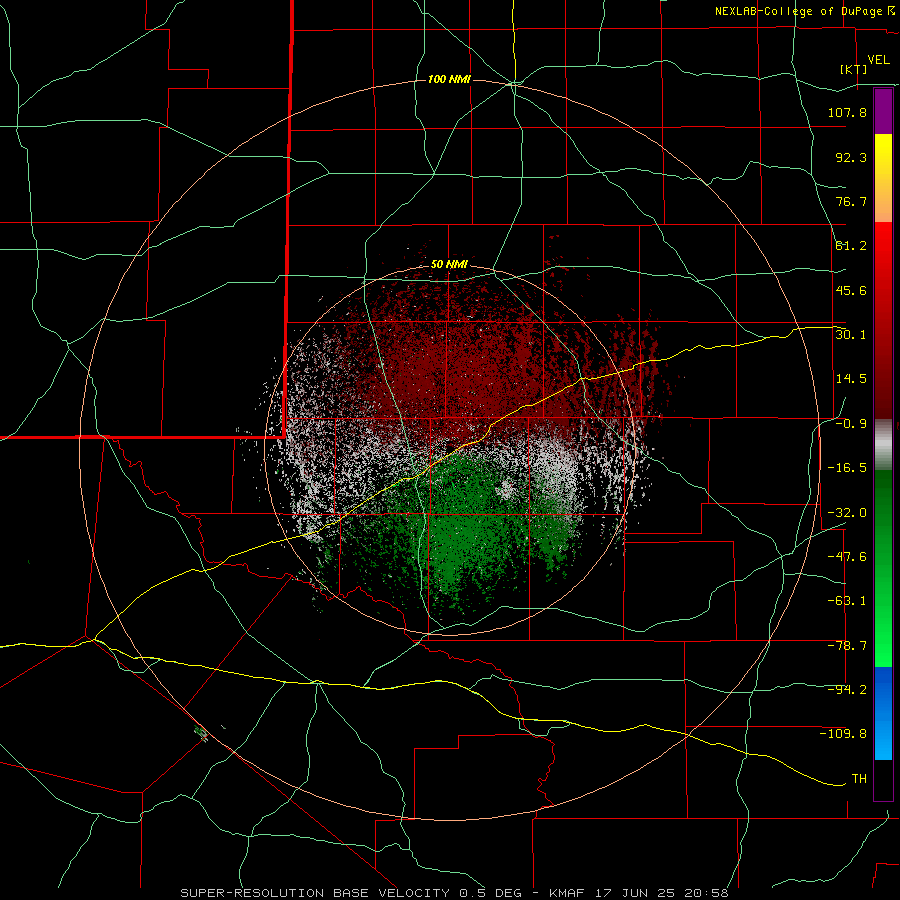Click the NEXLAB-College of DuPage watermark text
Screen dimensions: 900x900
pyautogui.click(x=804, y=11)
